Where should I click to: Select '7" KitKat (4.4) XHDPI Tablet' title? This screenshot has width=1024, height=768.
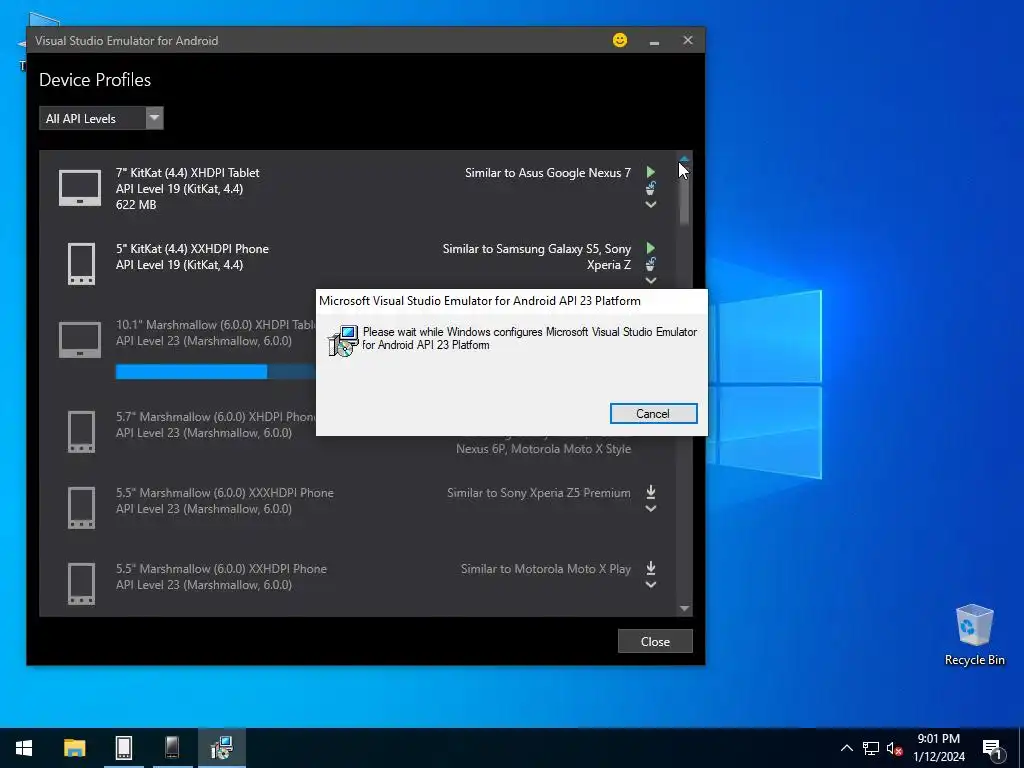tap(187, 172)
